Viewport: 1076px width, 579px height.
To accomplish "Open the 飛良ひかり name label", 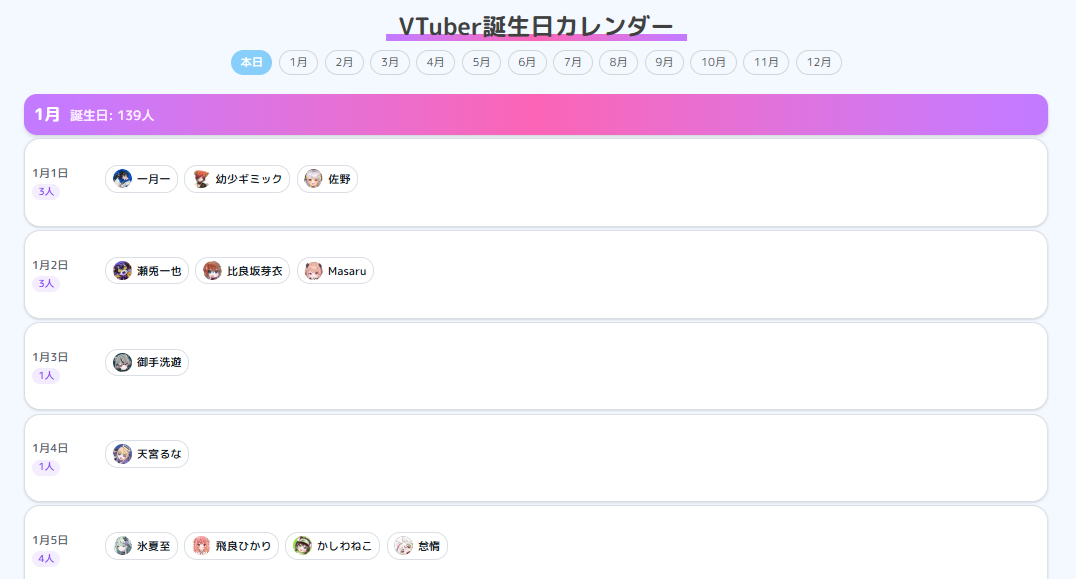I will click(244, 546).
